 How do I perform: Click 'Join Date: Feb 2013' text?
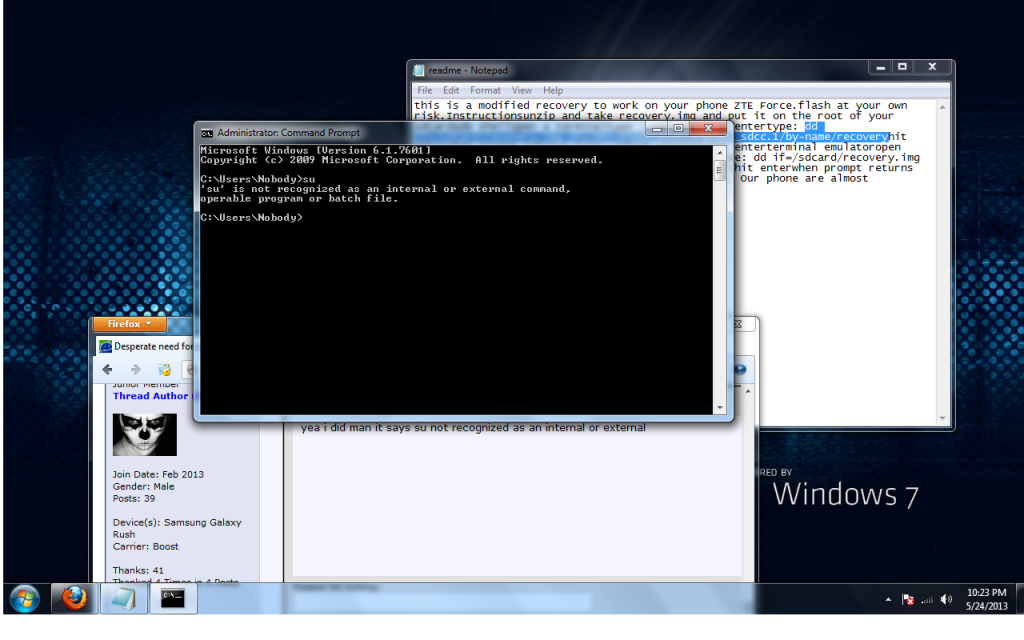point(158,475)
